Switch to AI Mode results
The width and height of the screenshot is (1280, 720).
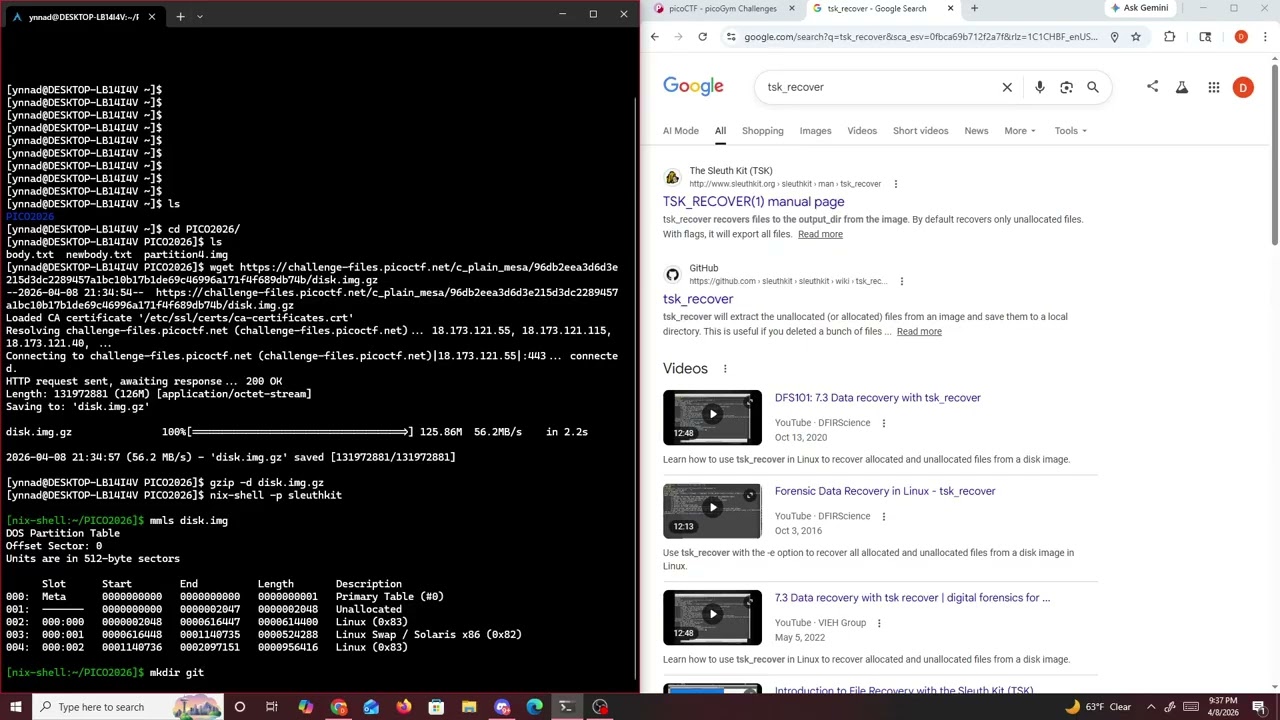(681, 131)
